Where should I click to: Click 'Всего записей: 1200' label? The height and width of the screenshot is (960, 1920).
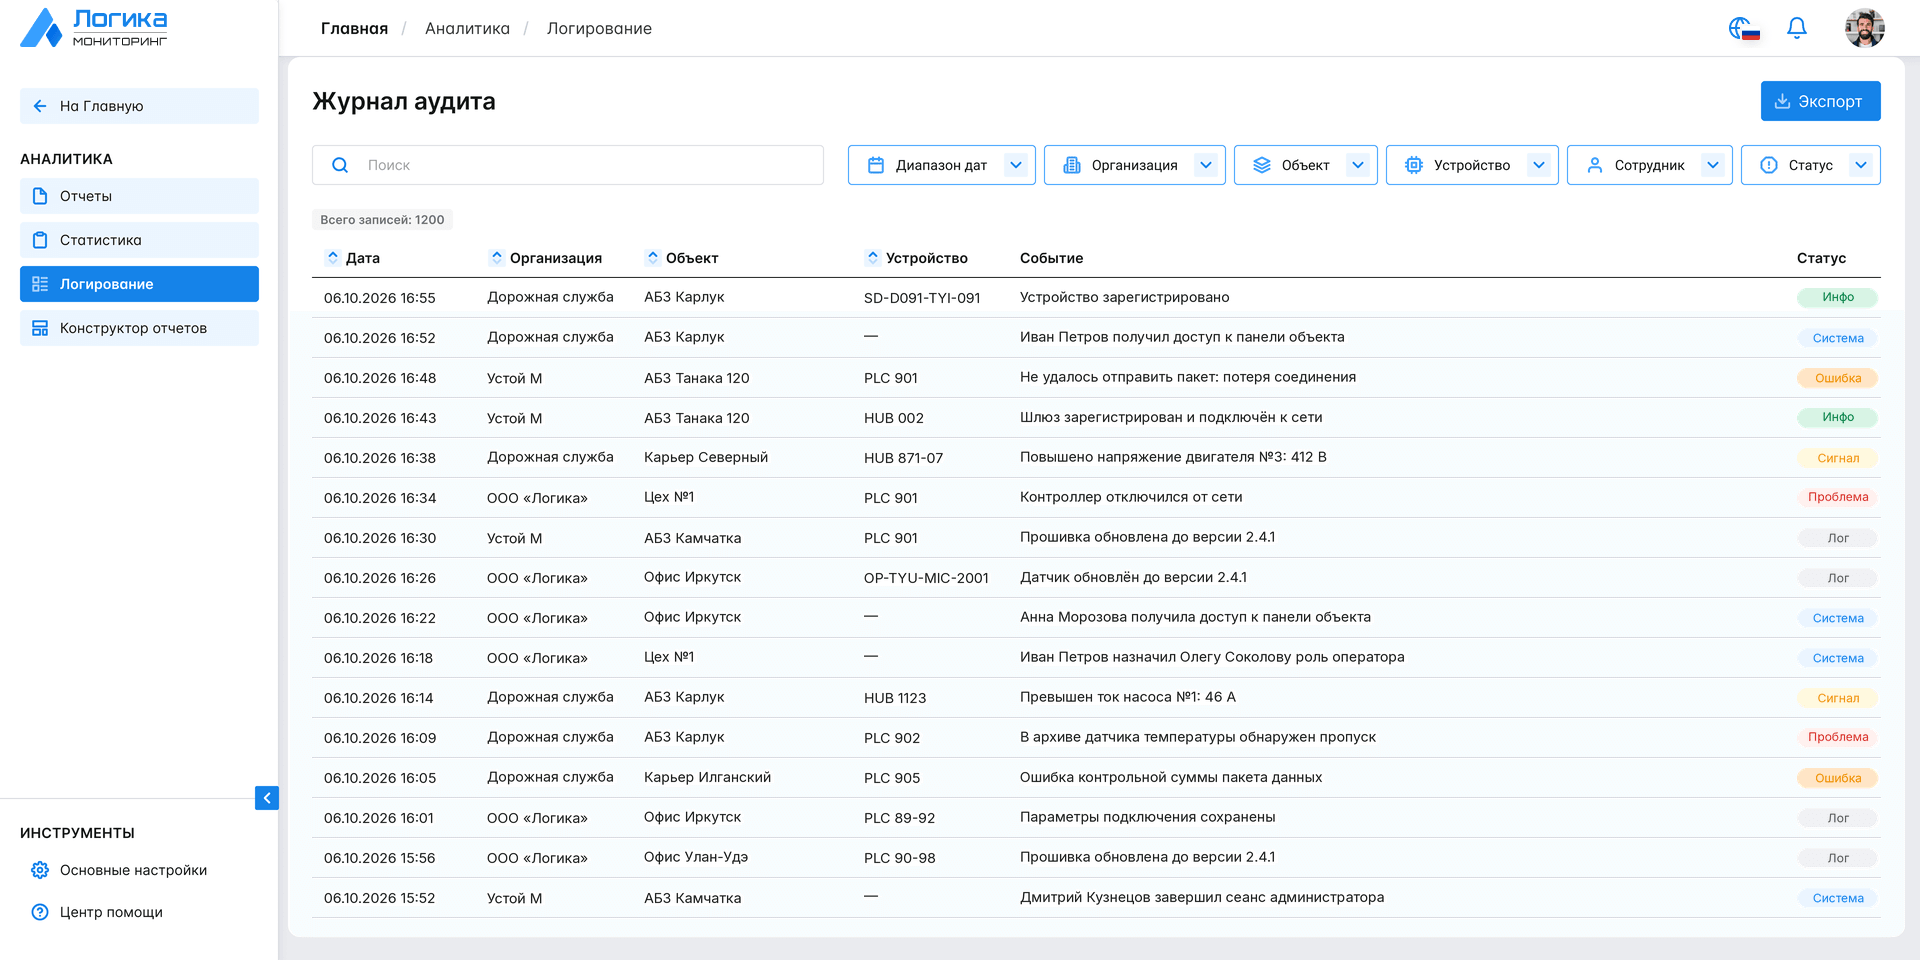pyautogui.click(x=382, y=220)
